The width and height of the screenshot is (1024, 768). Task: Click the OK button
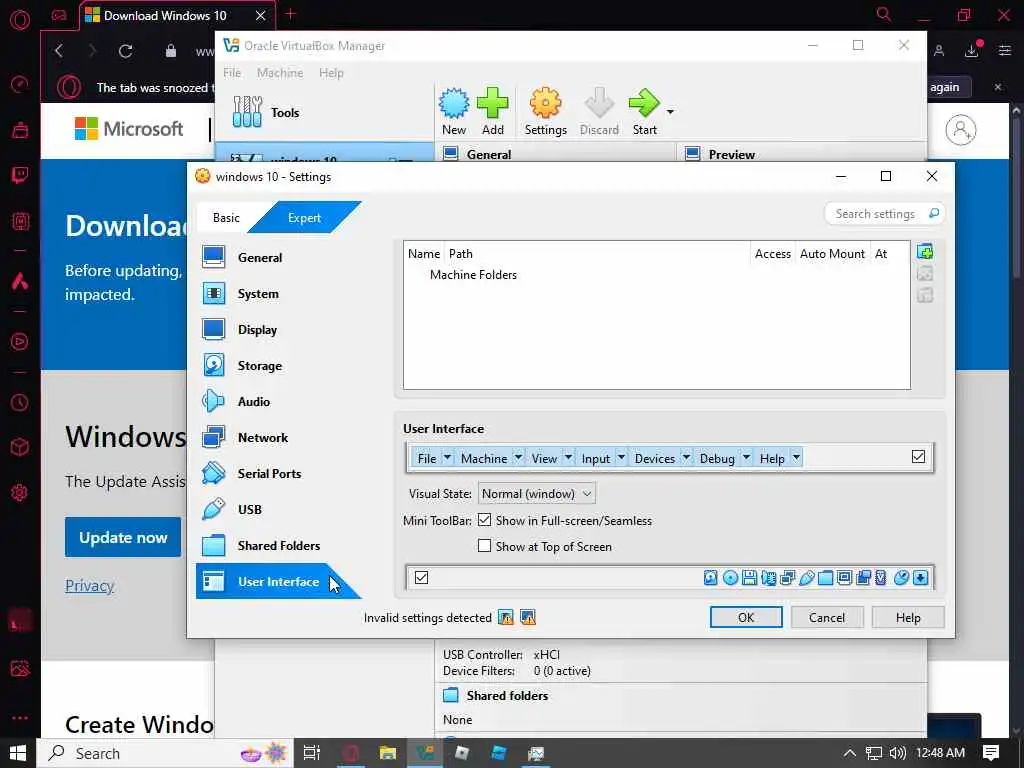[x=746, y=617]
